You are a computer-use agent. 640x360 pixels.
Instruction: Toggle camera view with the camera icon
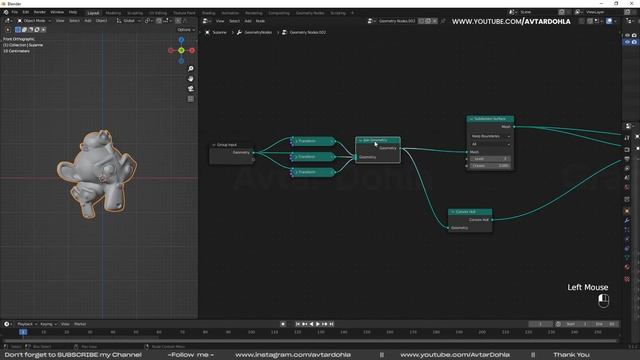click(x=191, y=89)
